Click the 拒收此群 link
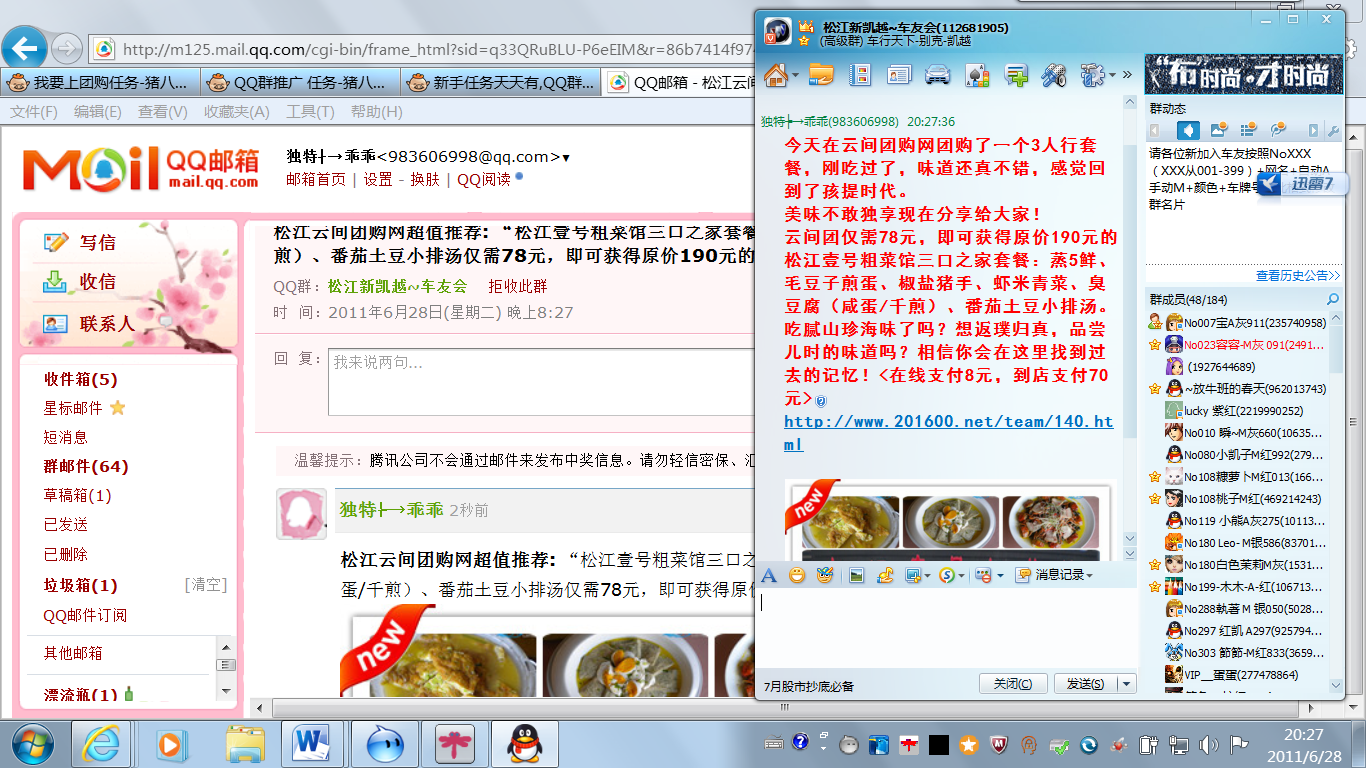Image resolution: width=1366 pixels, height=768 pixels. click(x=518, y=286)
